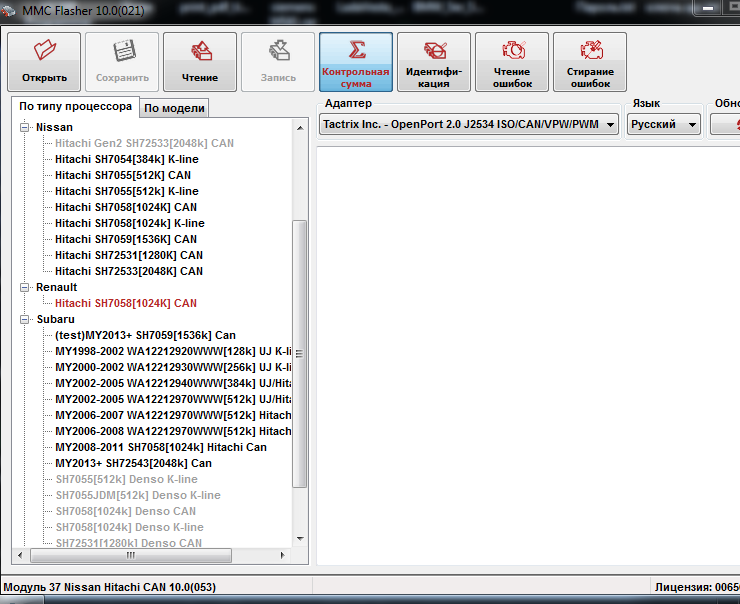Click Стирание ошибок (erase errors) button

tap(590, 62)
